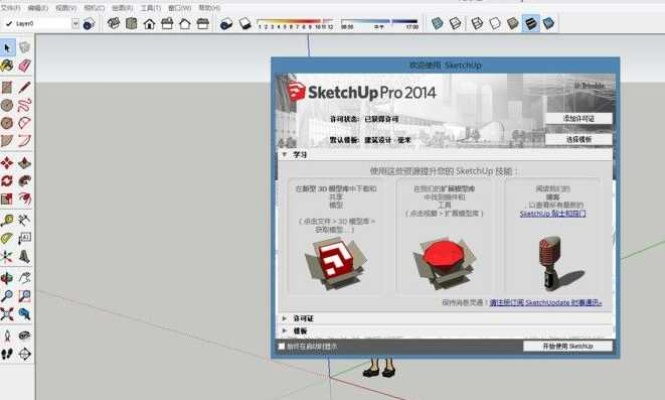665x400 pixels.
Task: Click the house-shaped Front view icon
Action: coord(149,23)
